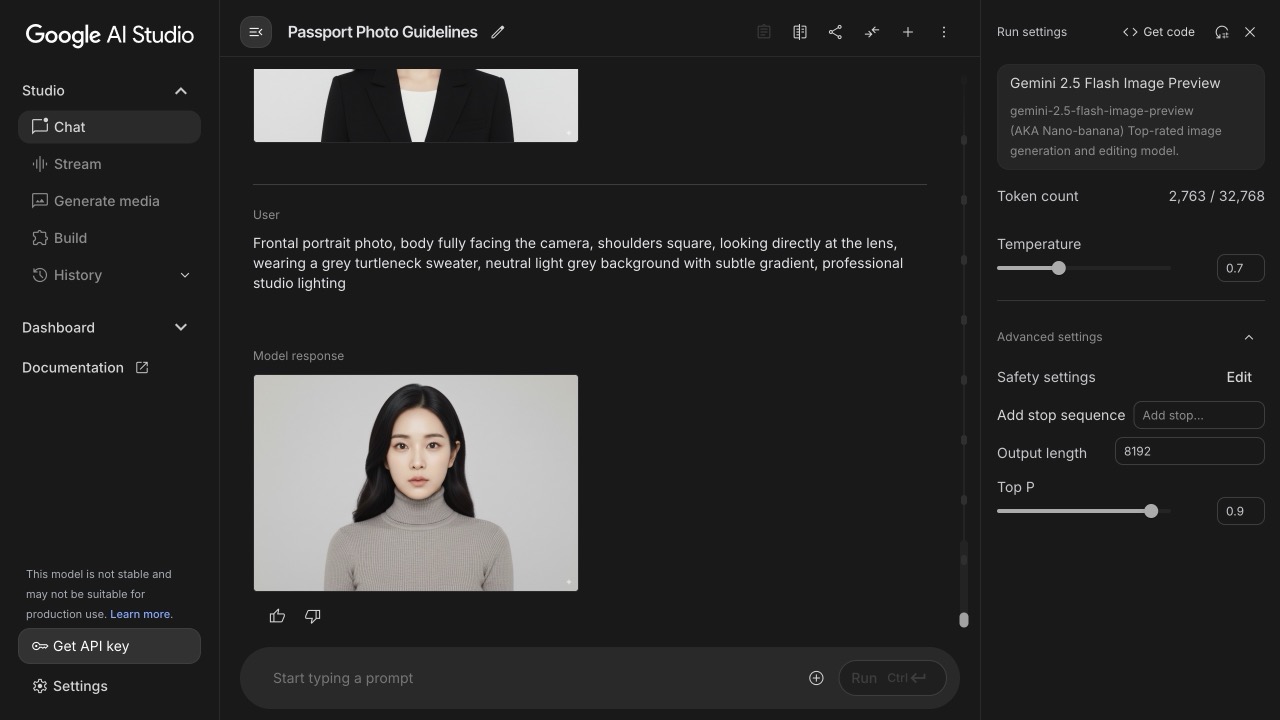Click the Run button
The height and width of the screenshot is (720, 1280).
pos(892,678)
